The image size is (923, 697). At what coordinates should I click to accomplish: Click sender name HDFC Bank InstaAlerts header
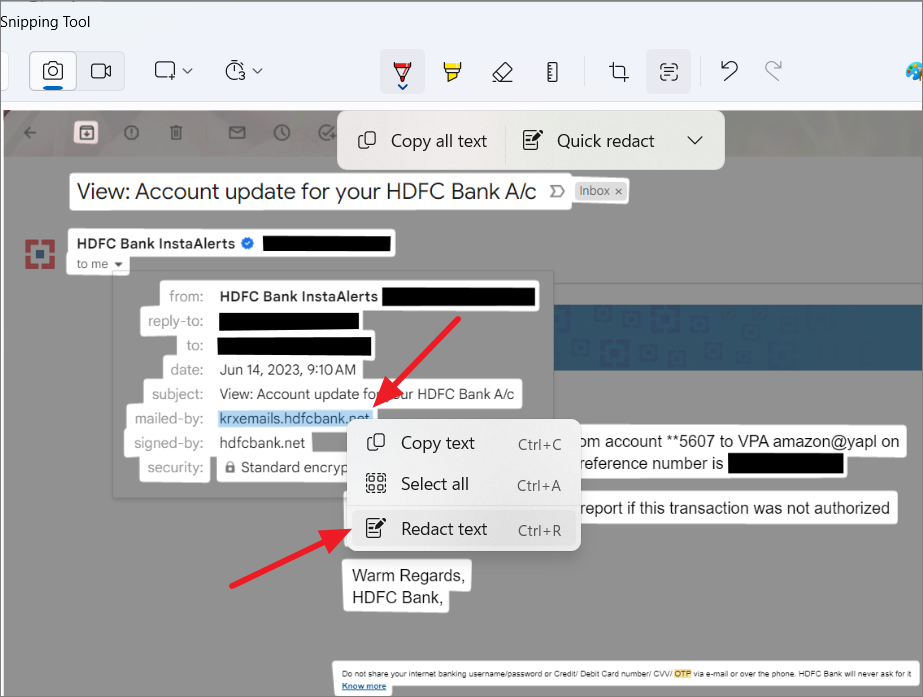click(x=156, y=243)
